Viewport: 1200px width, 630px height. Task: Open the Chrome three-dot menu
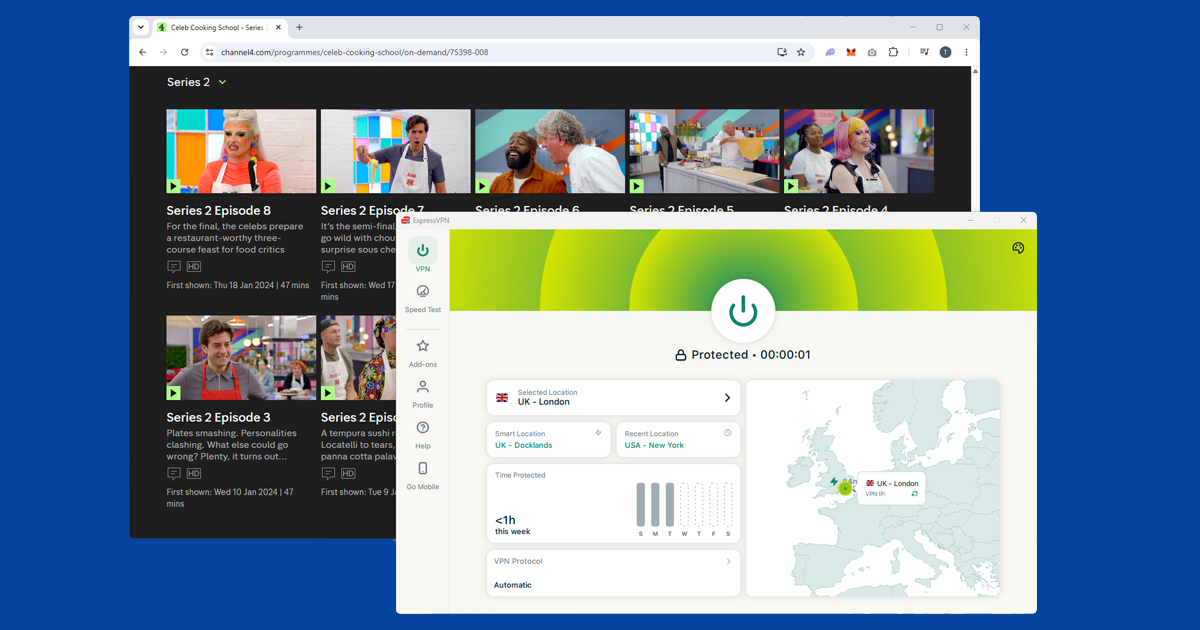point(966,52)
